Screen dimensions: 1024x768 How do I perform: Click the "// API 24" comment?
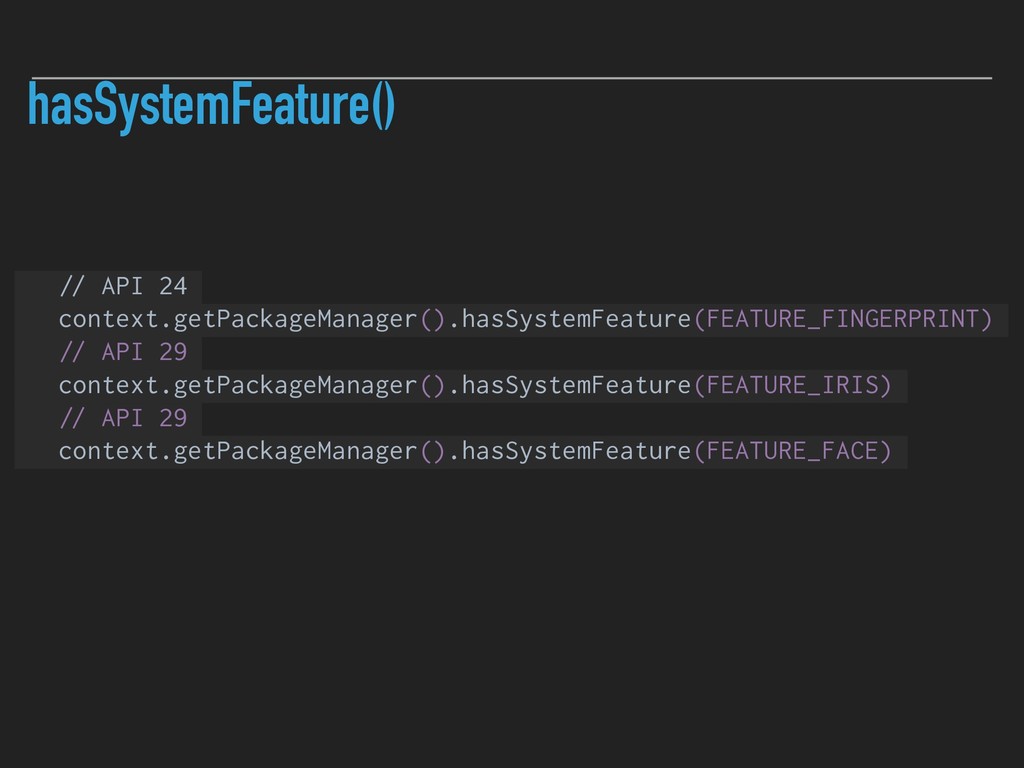(122, 287)
